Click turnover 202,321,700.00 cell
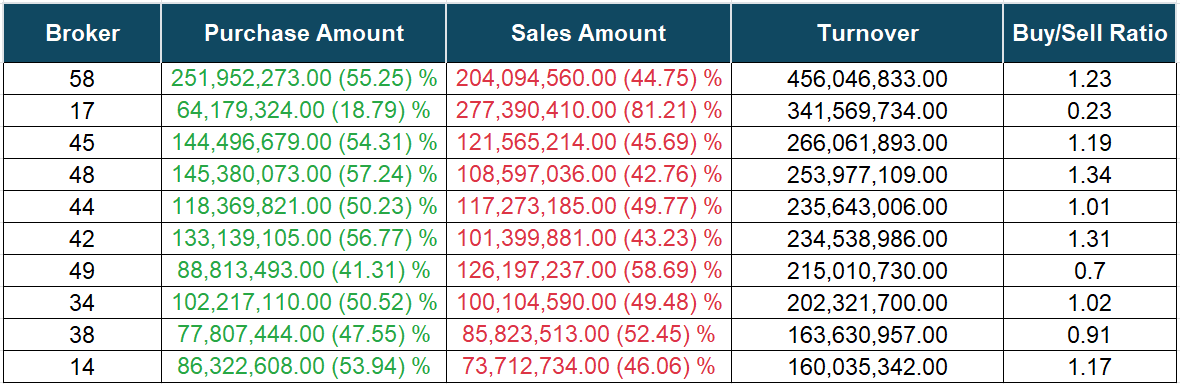Viewport: 1180px width, 384px height. click(x=867, y=303)
